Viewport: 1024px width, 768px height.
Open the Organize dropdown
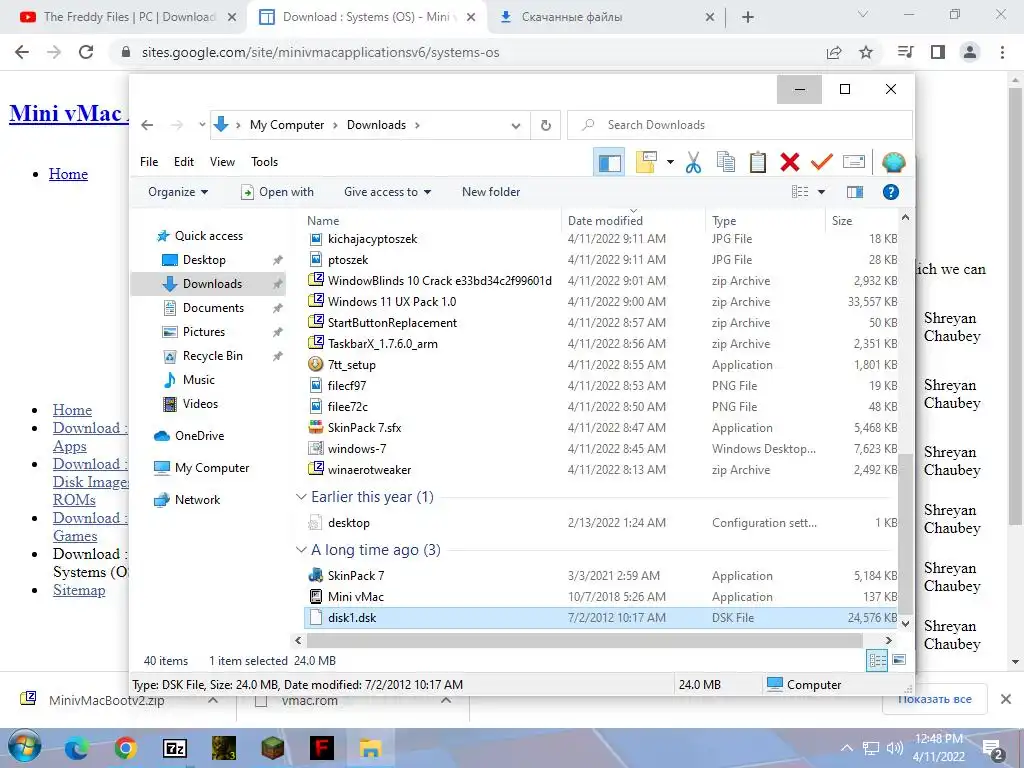click(x=178, y=192)
